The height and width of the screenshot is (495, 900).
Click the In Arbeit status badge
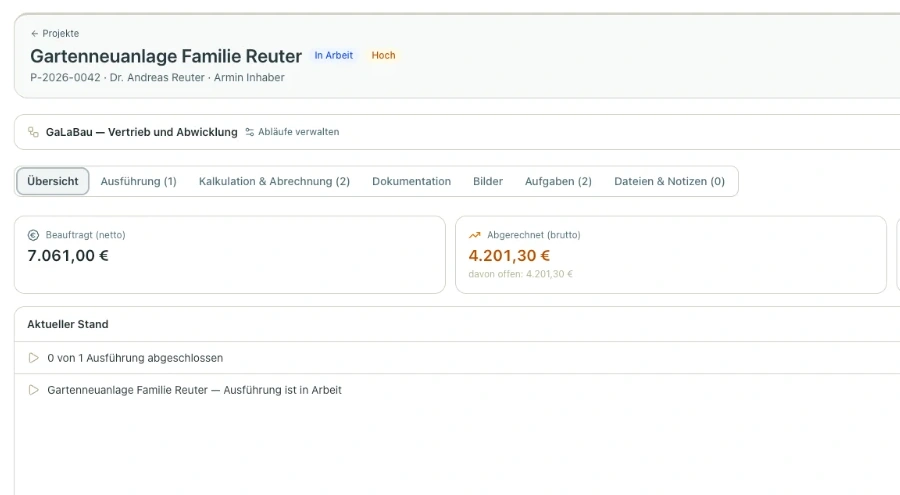click(333, 55)
